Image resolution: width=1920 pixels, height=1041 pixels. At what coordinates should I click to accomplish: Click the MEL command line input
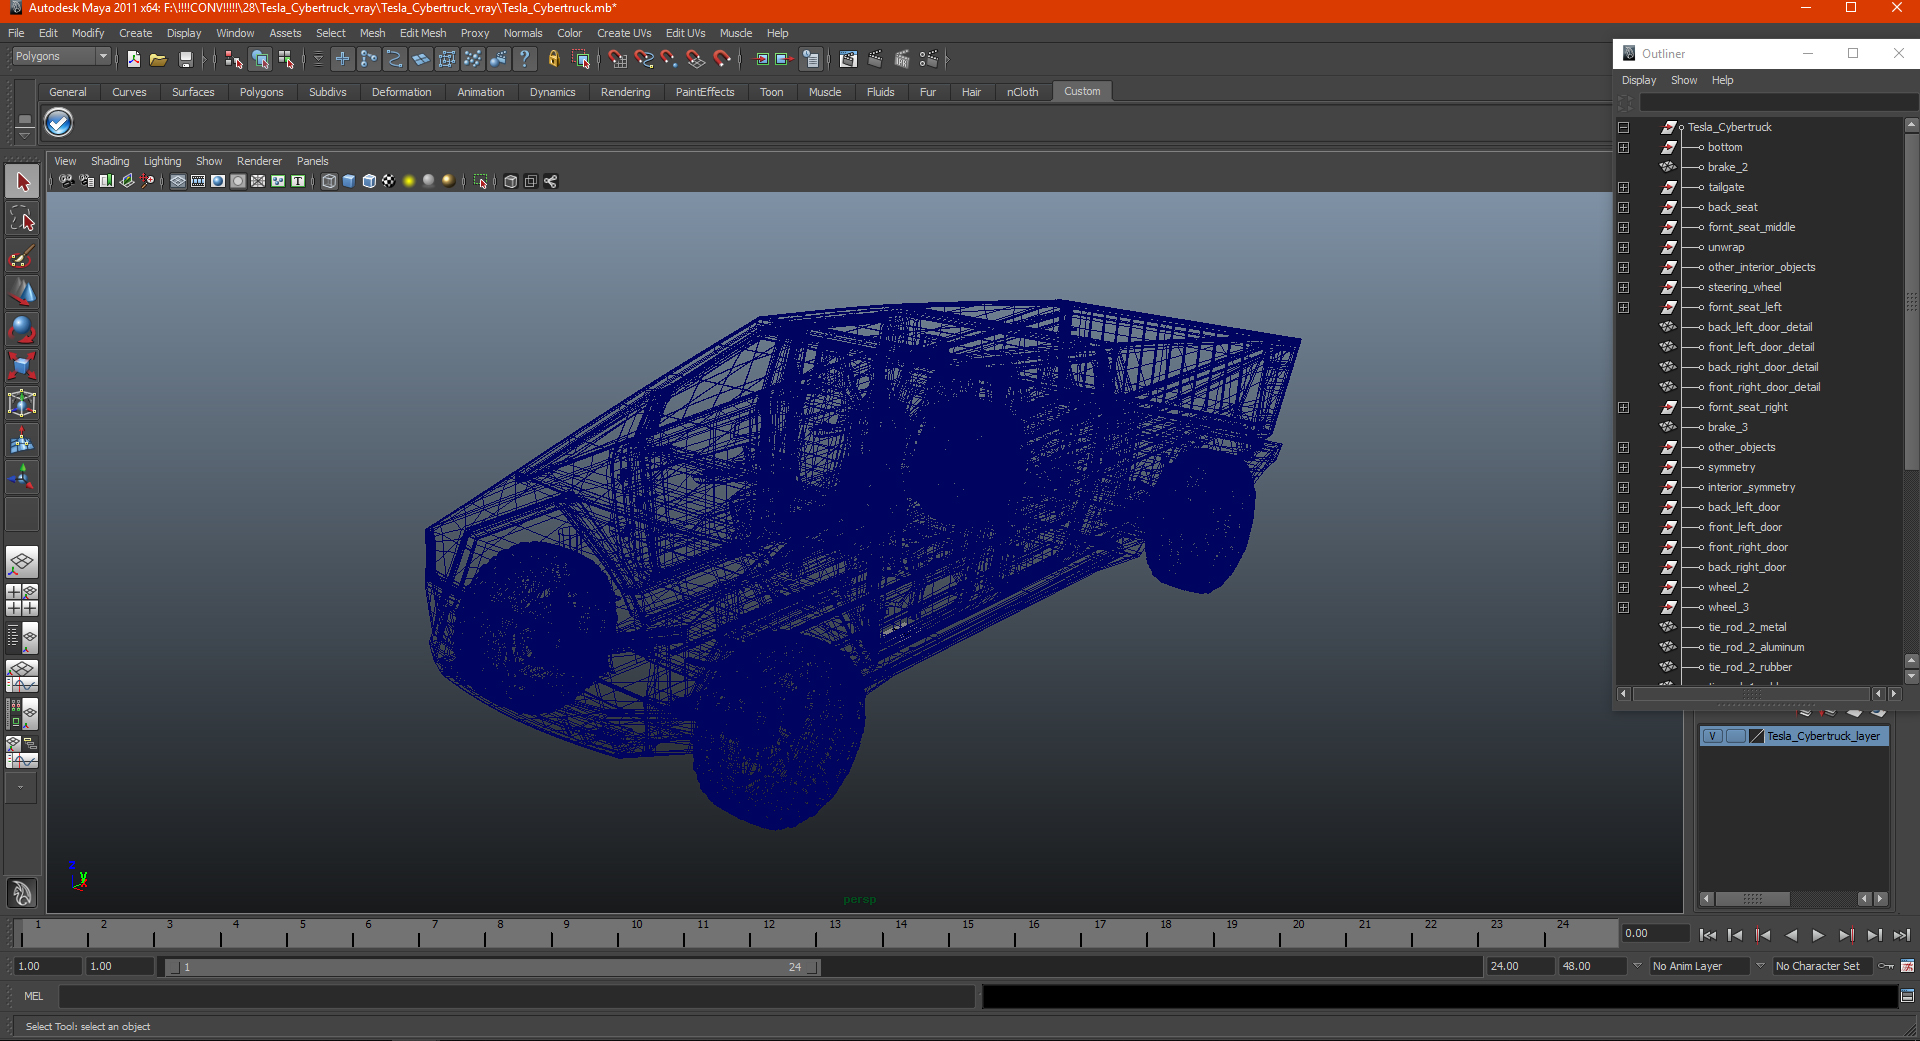click(517, 996)
